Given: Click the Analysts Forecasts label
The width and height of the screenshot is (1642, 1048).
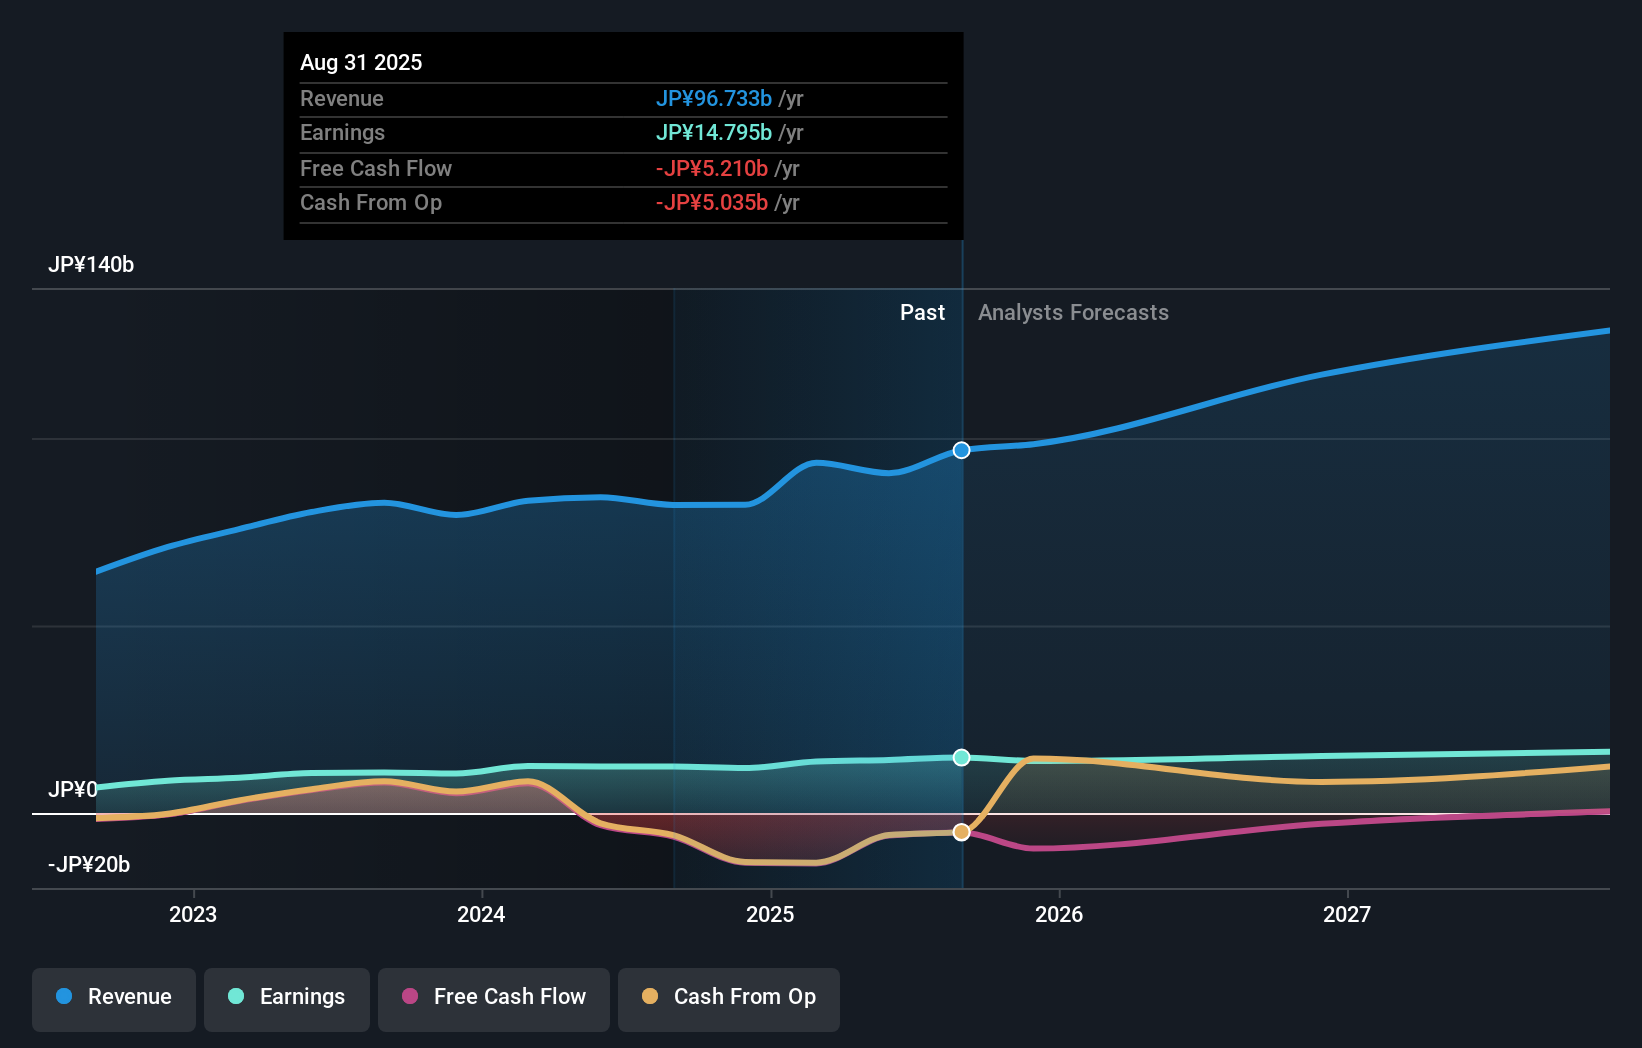Looking at the screenshot, I should [1073, 313].
